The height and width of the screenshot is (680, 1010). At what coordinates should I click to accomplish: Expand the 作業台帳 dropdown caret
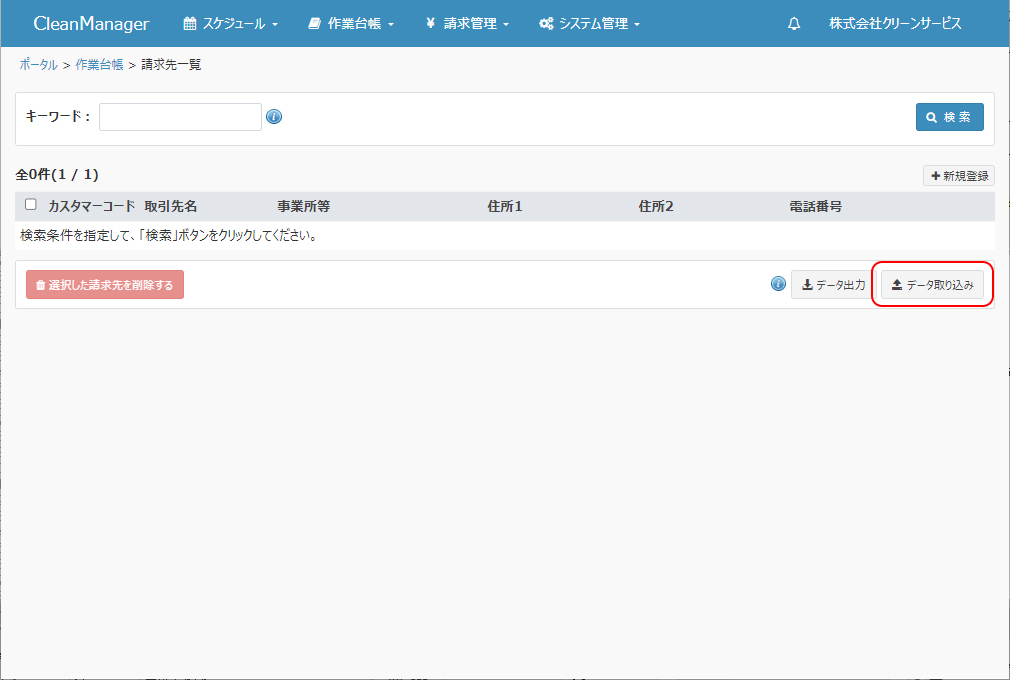click(x=391, y=25)
